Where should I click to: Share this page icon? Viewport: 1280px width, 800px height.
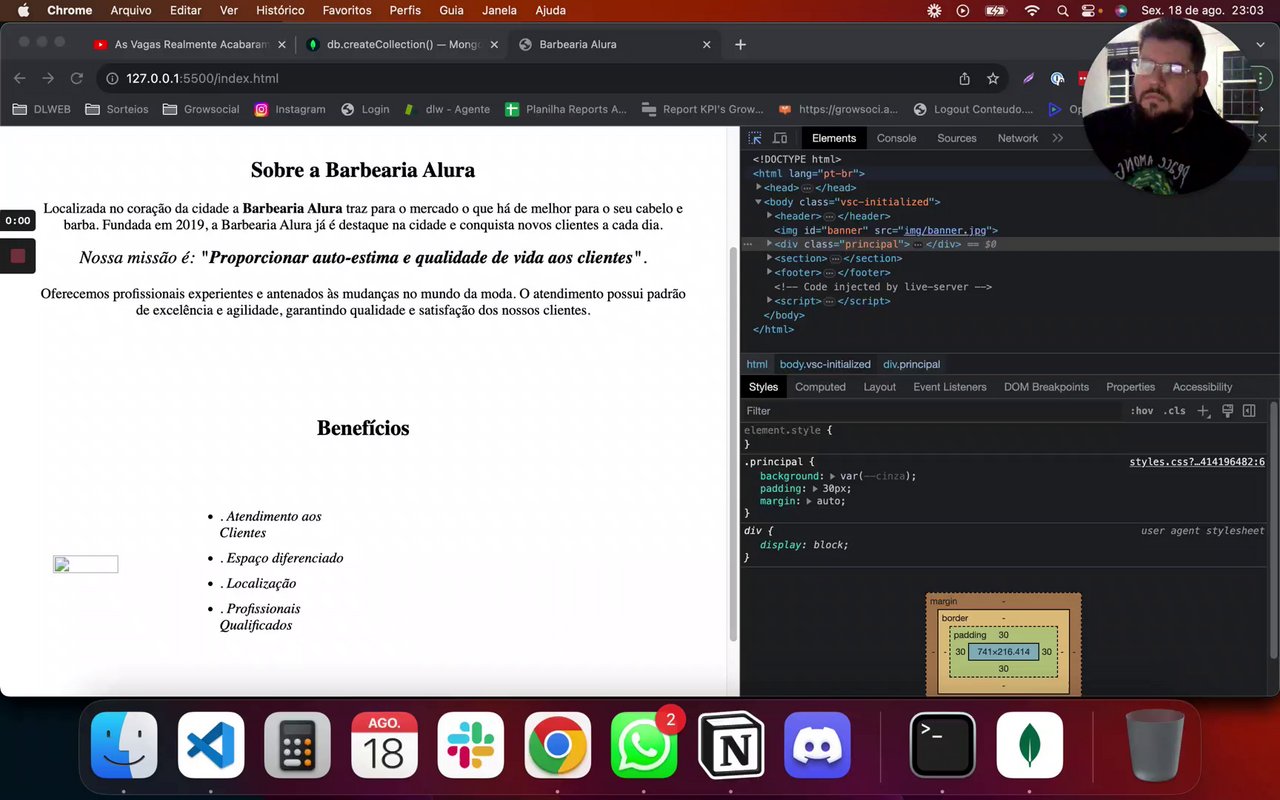pos(964,78)
